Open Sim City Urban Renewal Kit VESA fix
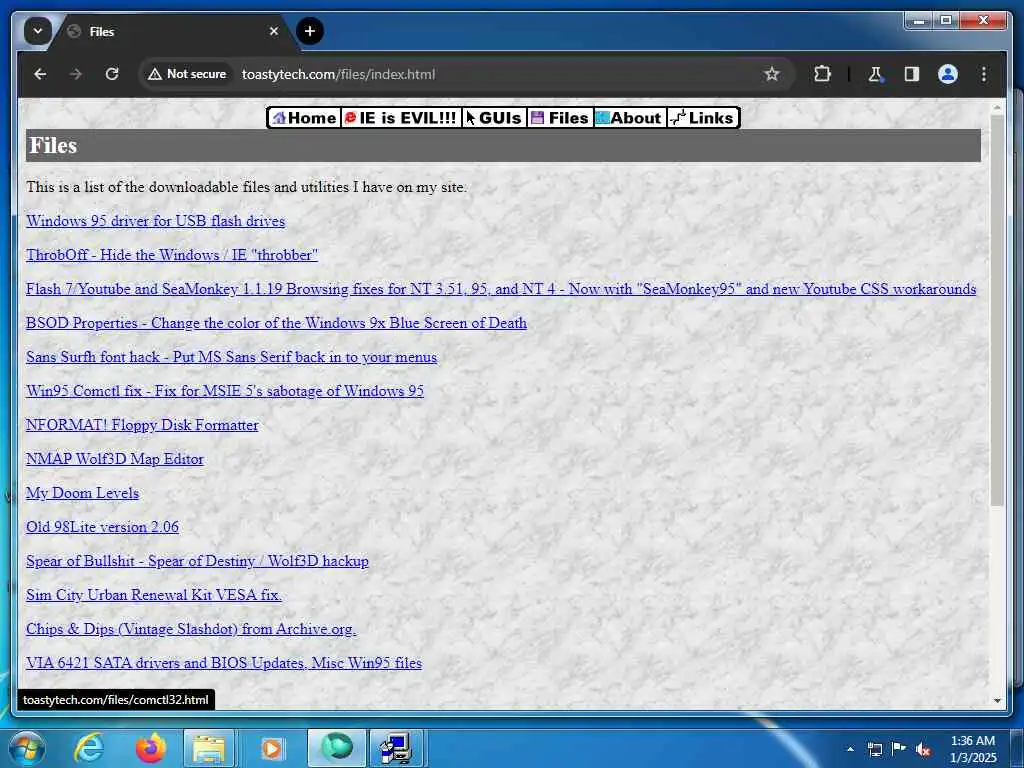1024x768 pixels. point(153,594)
